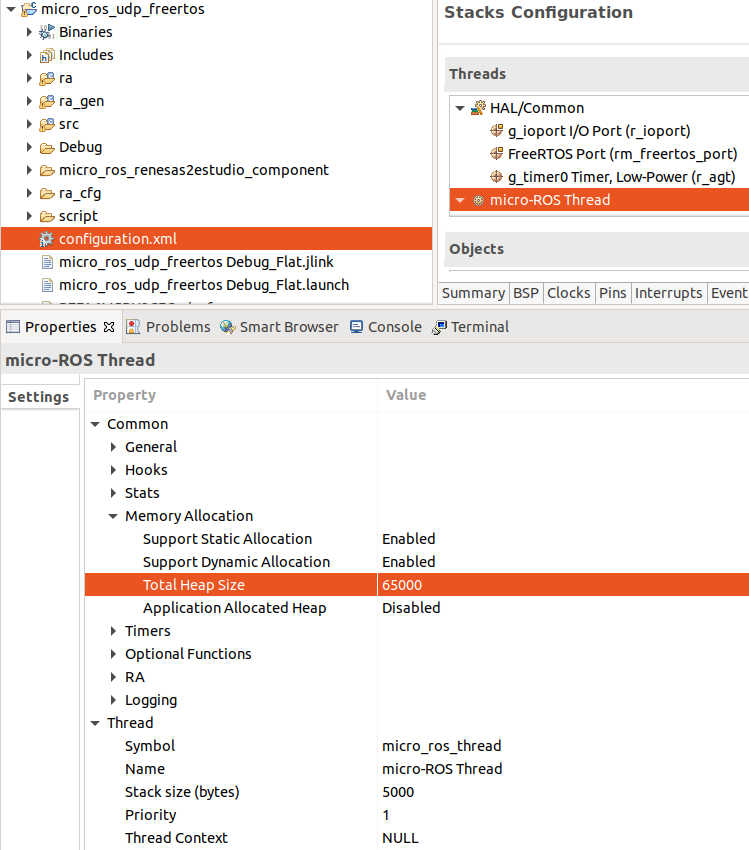Click the ra_cfg folder icon
The height and width of the screenshot is (850, 749).
tap(47, 194)
